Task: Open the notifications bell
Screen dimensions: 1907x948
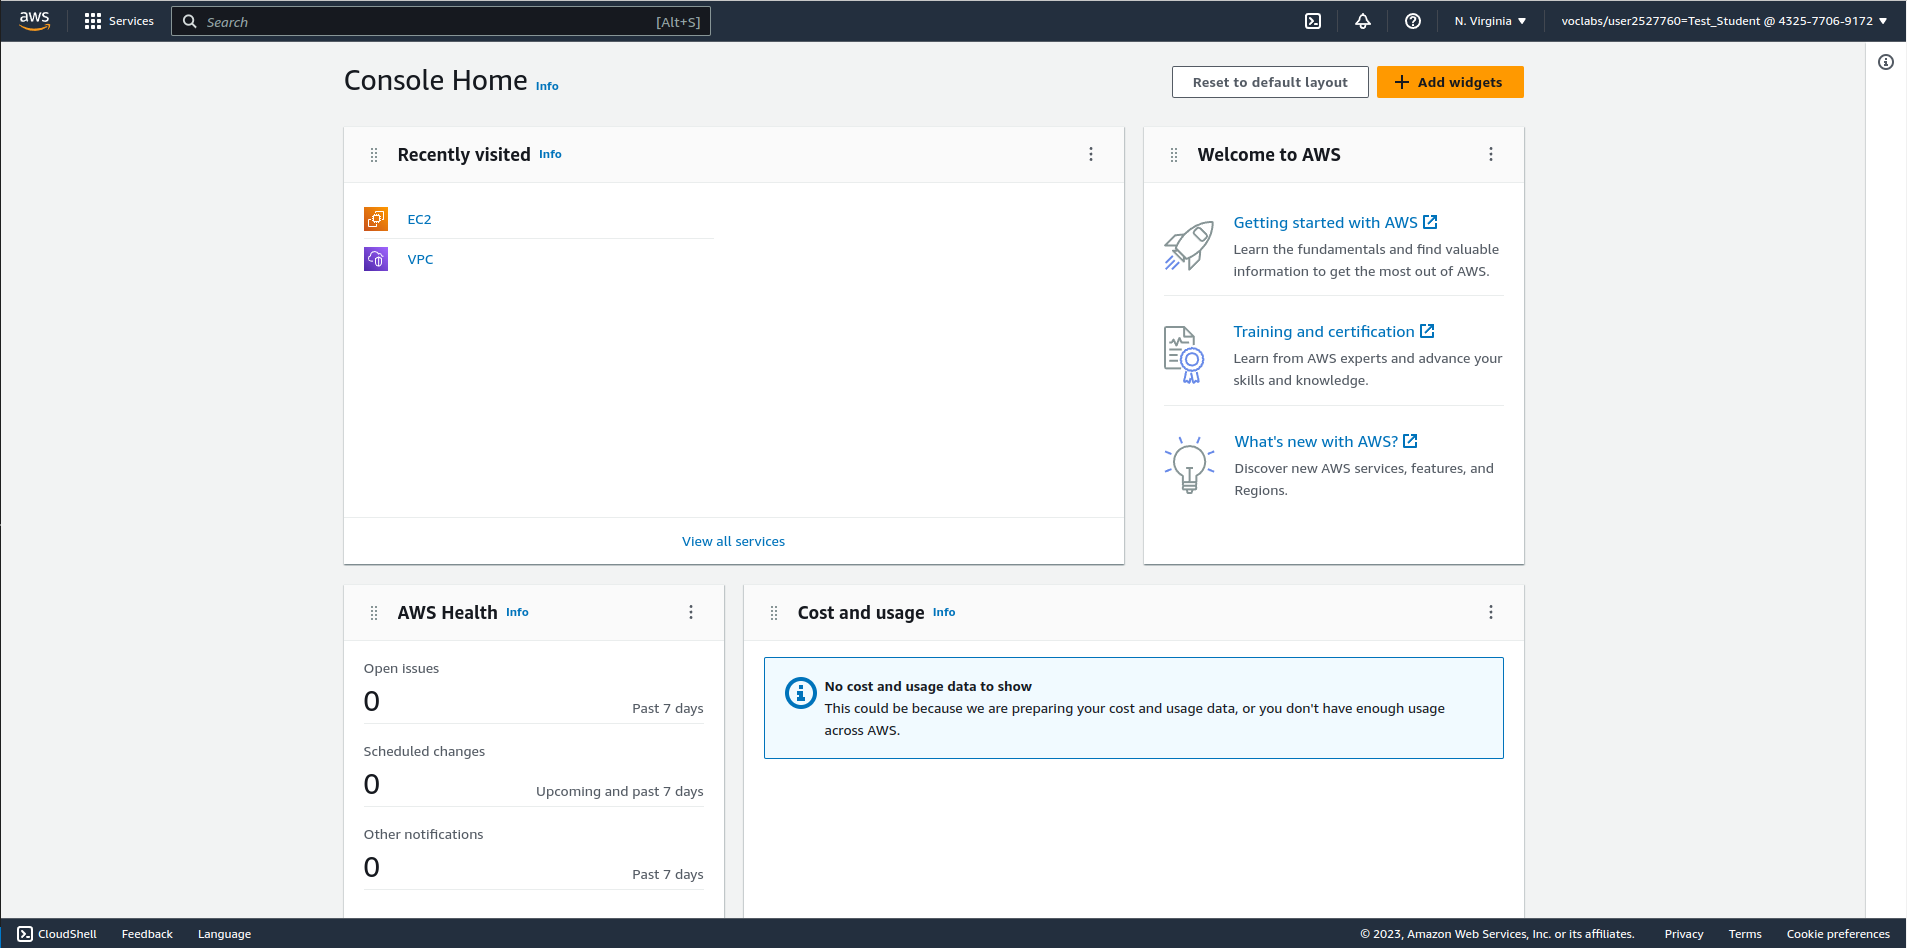Action: click(x=1363, y=21)
